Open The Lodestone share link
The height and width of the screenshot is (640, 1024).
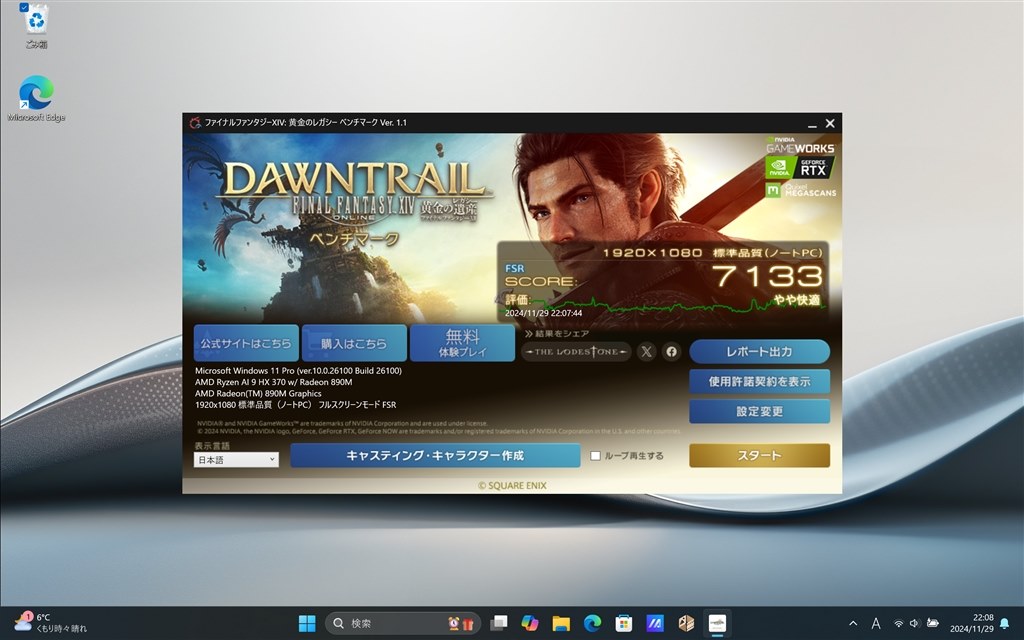[x=576, y=351]
